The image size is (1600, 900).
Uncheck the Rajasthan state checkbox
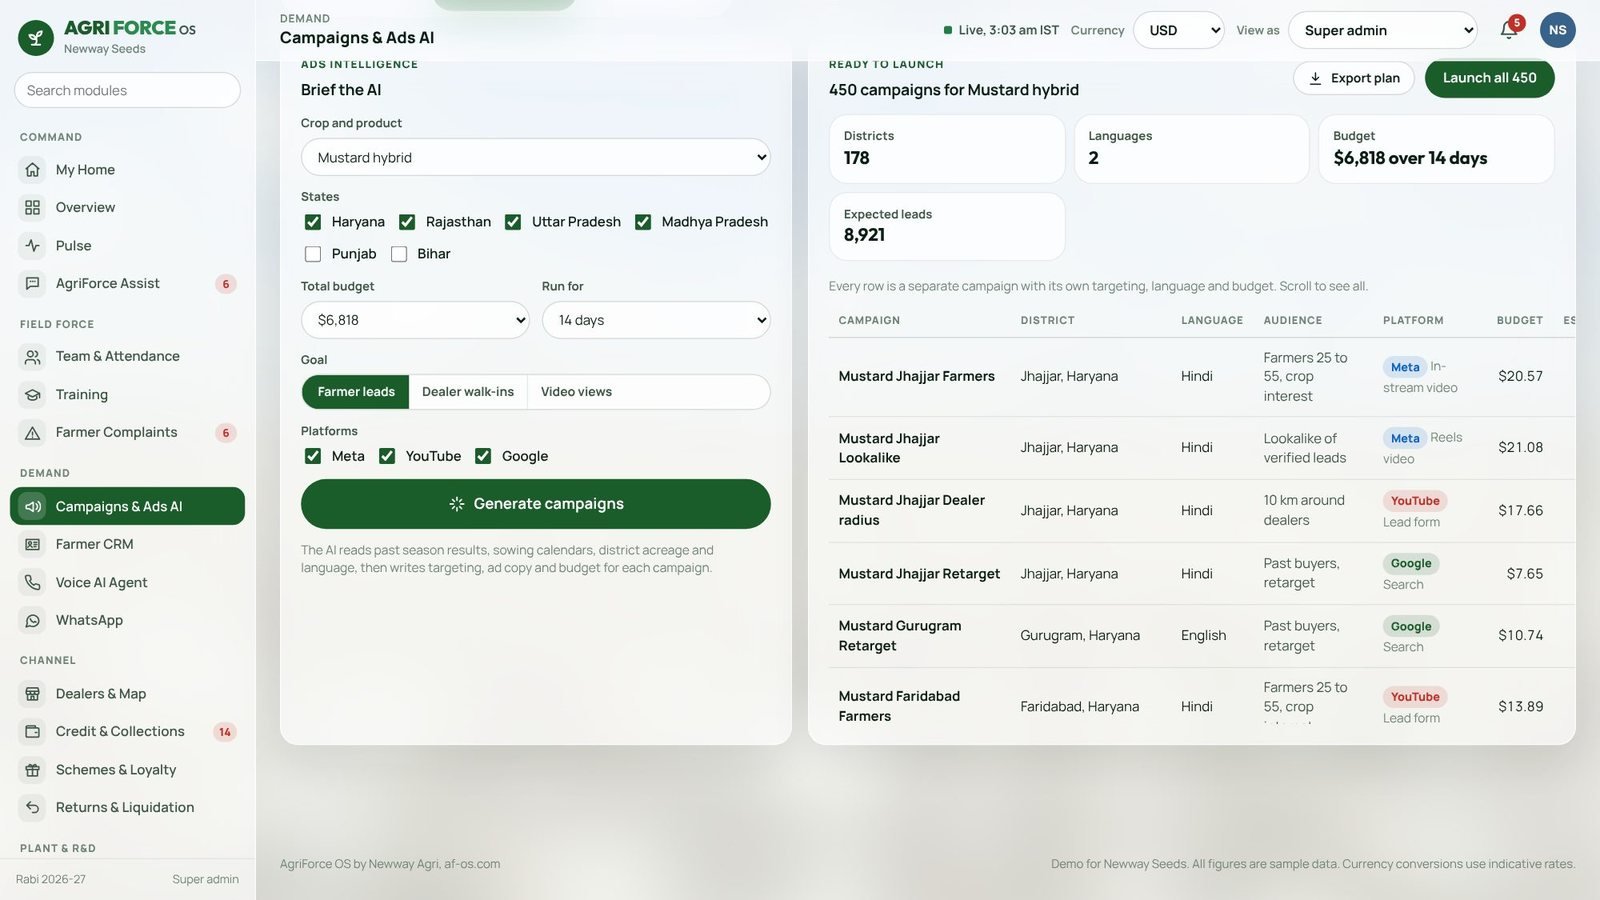point(407,222)
